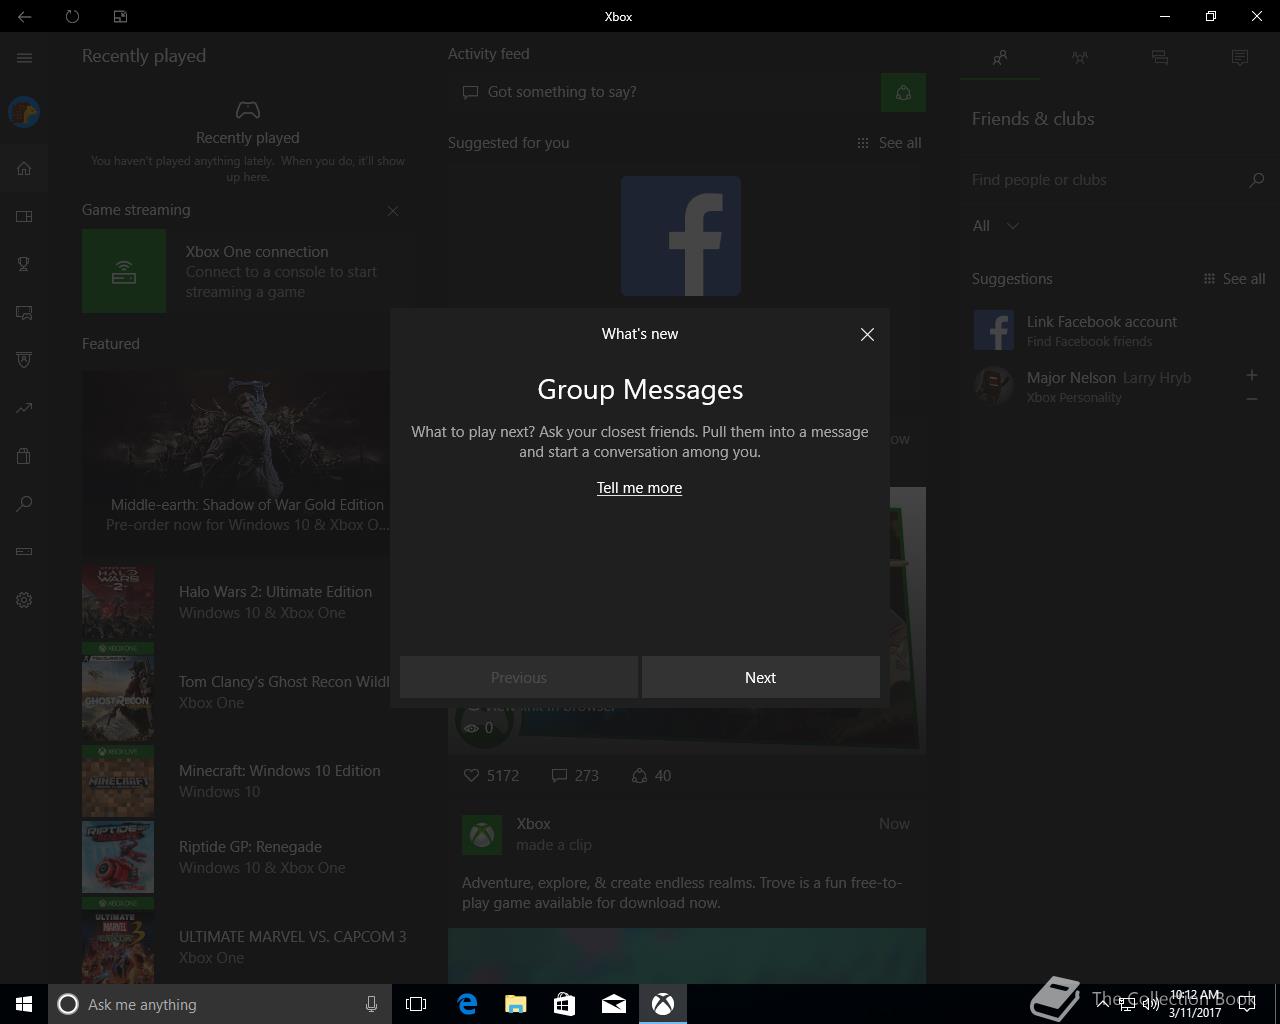Viewport: 1280px width, 1024px height.
Task: See all friend suggestions
Action: coord(1234,279)
